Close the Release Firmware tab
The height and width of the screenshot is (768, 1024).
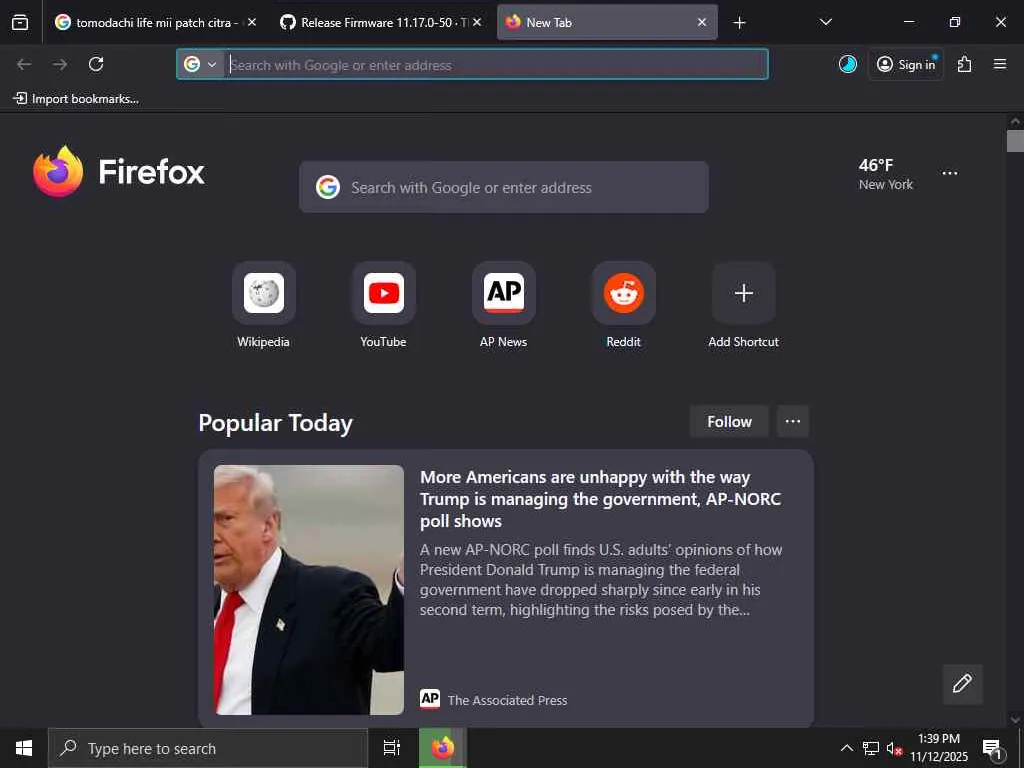point(477,22)
